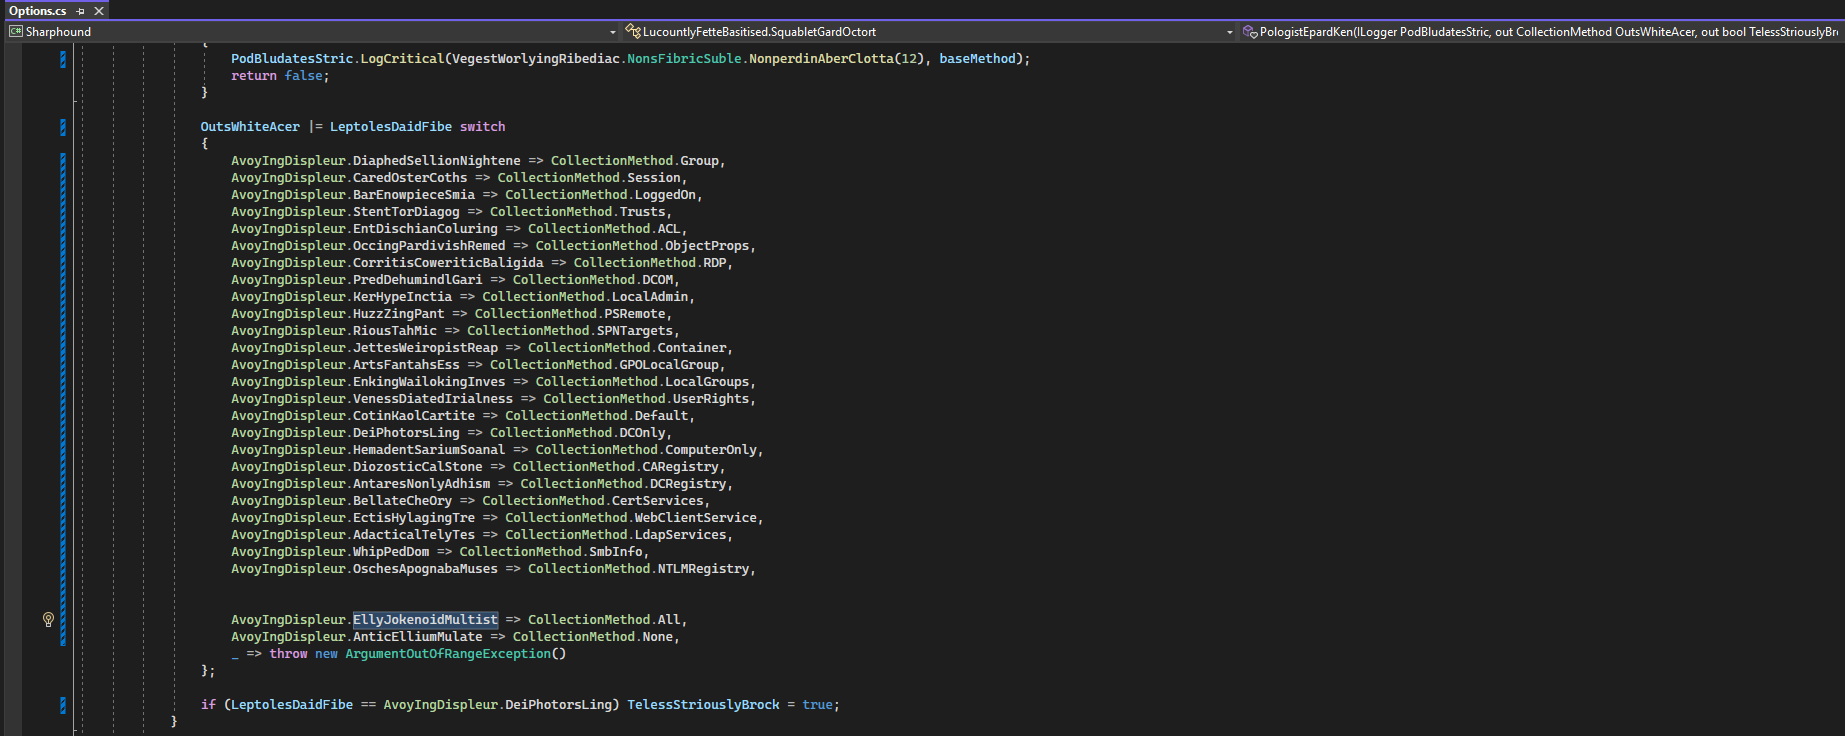Open the Sharphound project dropdown arrow

(x=613, y=32)
